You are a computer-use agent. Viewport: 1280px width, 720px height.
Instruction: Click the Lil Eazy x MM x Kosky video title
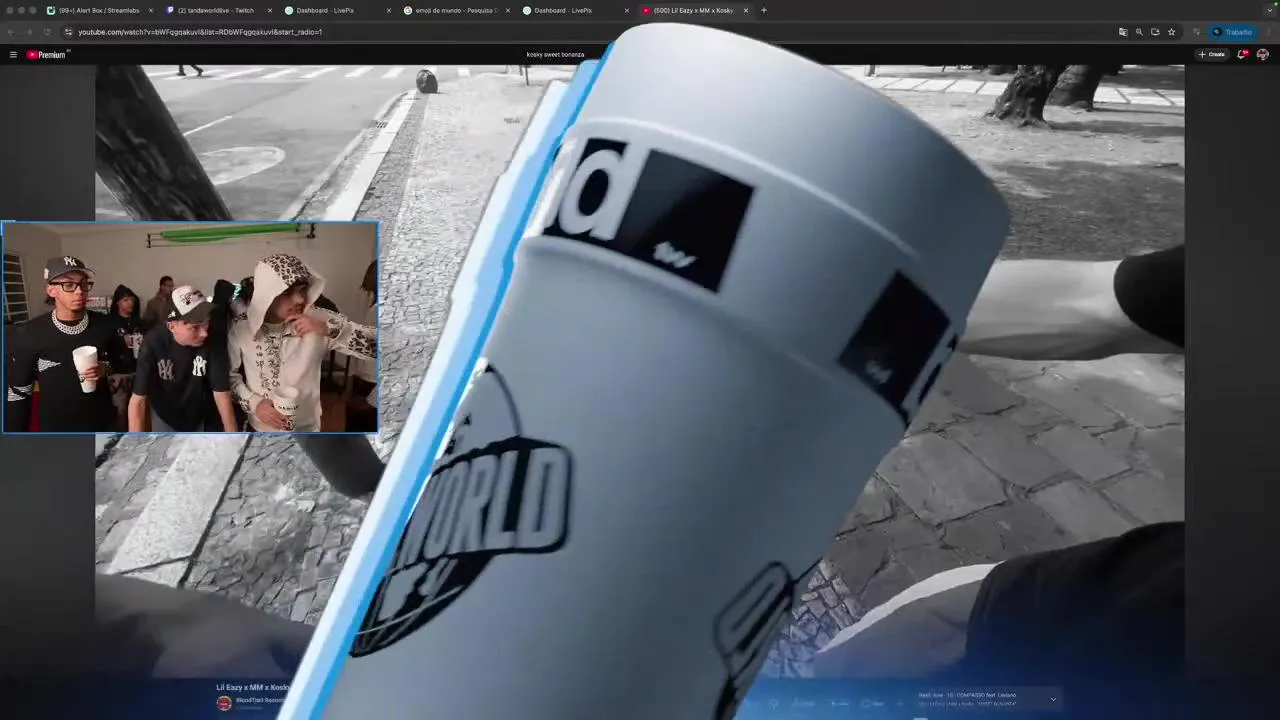click(x=253, y=687)
